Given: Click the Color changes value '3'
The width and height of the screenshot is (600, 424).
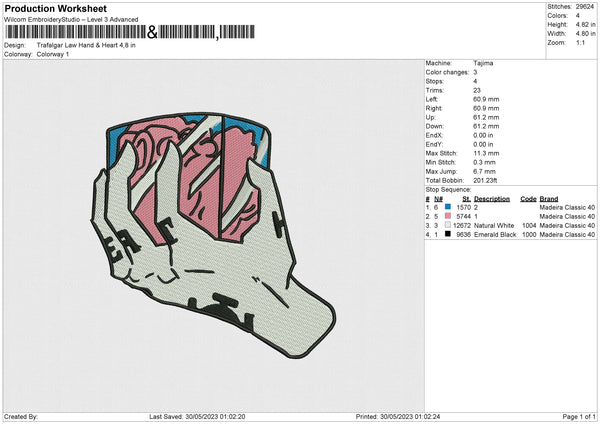Looking at the screenshot, I should coord(475,72).
